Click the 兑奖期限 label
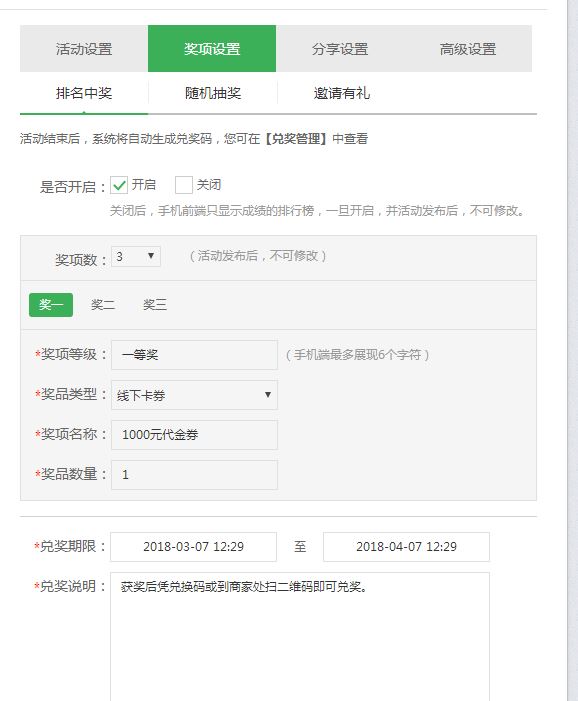 tap(70, 546)
